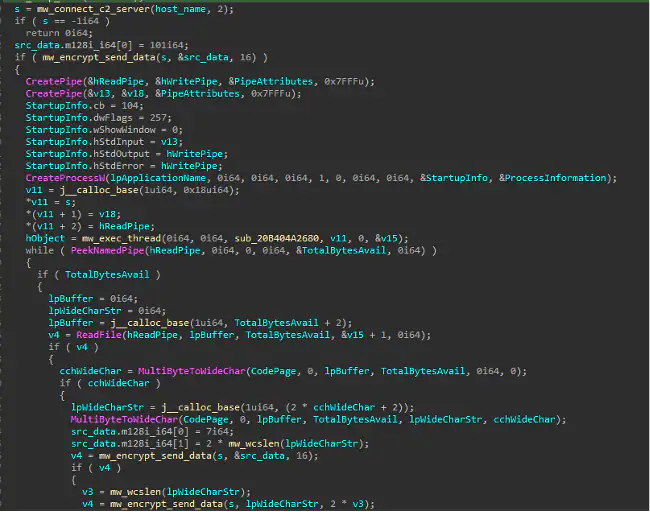Image resolution: width=650 pixels, height=512 pixels.
Task: Select the &hWritePipe argument in CreatePipe
Action: (x=186, y=81)
